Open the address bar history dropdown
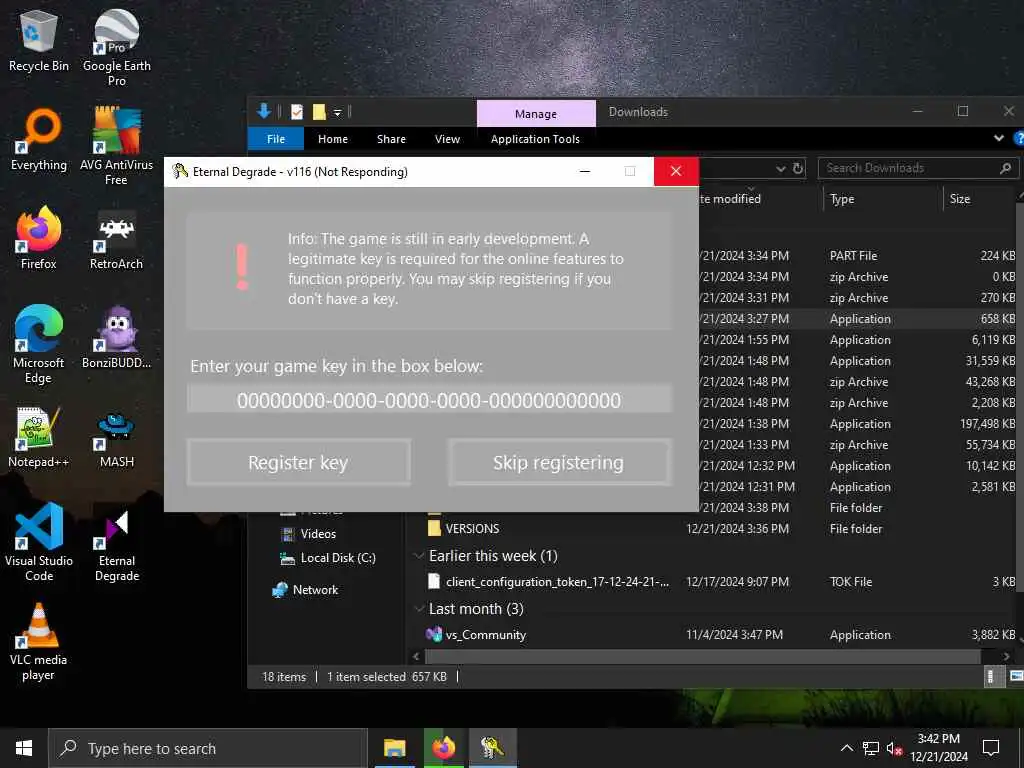 tap(780, 168)
